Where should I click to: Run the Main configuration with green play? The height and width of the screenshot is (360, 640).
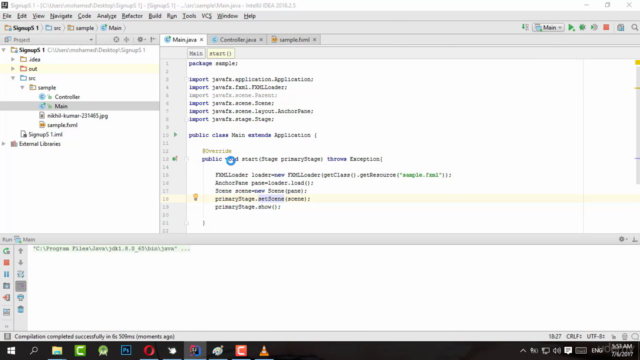click(x=571, y=27)
